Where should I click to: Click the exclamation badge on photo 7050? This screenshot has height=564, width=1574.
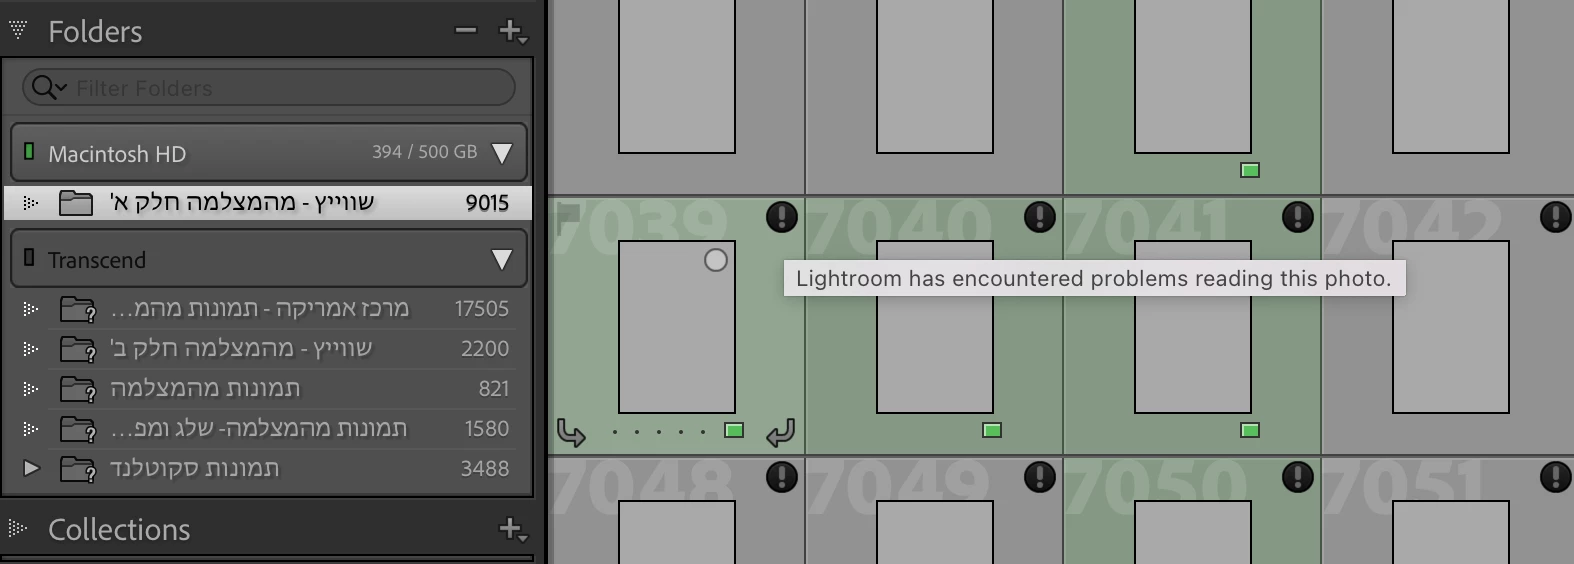(x=1298, y=477)
